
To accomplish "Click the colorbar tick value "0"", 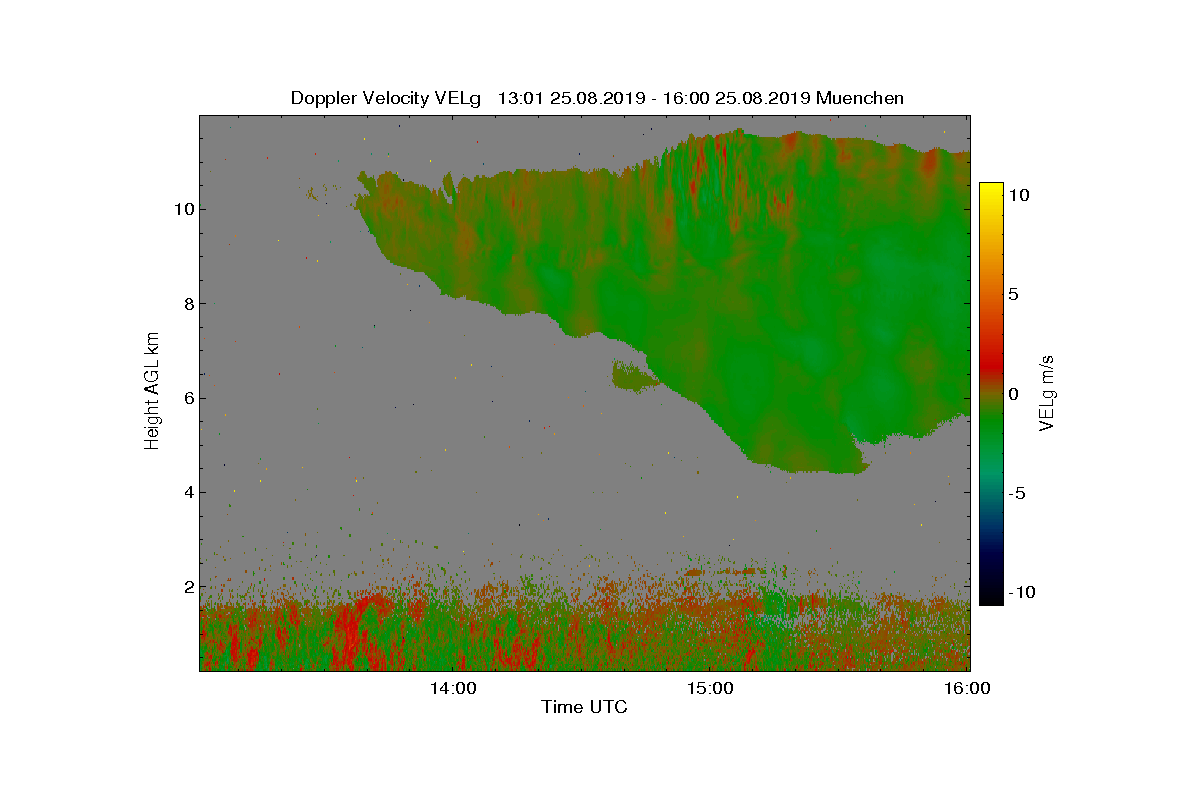I will click(x=1014, y=394).
